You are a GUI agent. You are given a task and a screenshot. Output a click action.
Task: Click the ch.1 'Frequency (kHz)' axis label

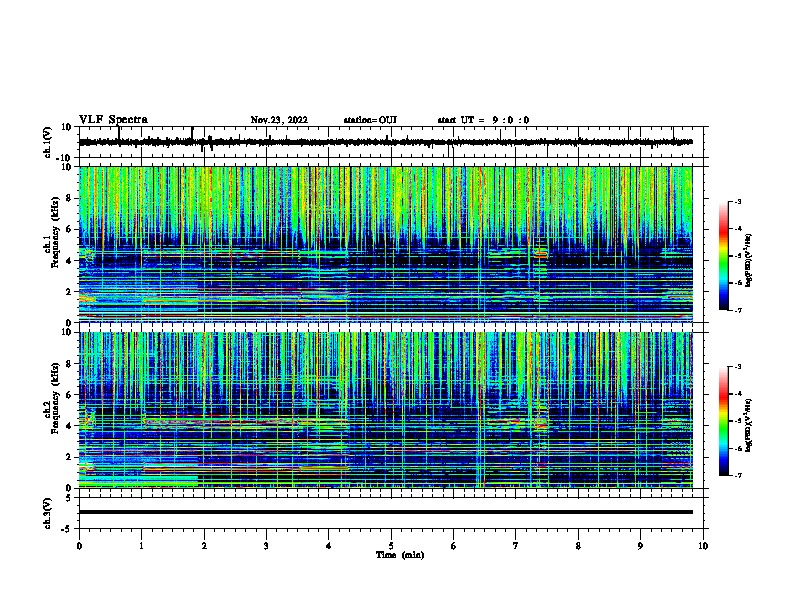pos(55,232)
